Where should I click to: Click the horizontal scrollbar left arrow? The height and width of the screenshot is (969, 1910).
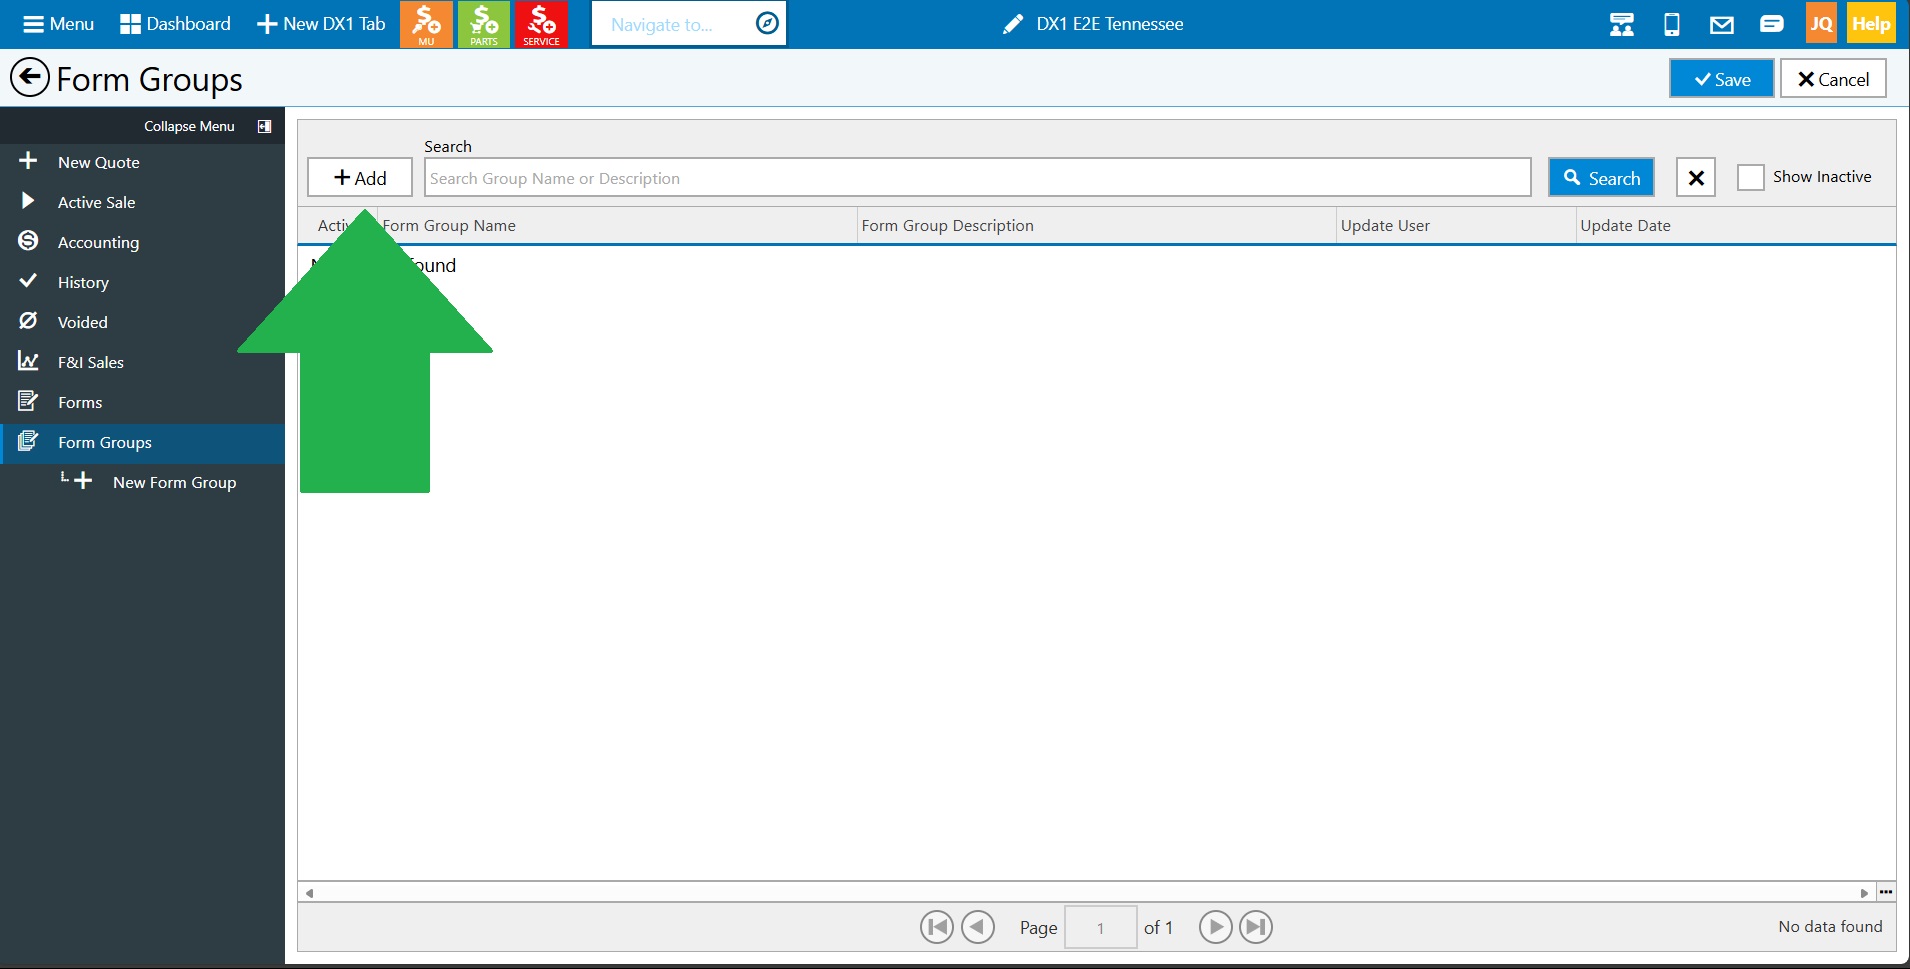click(x=309, y=893)
